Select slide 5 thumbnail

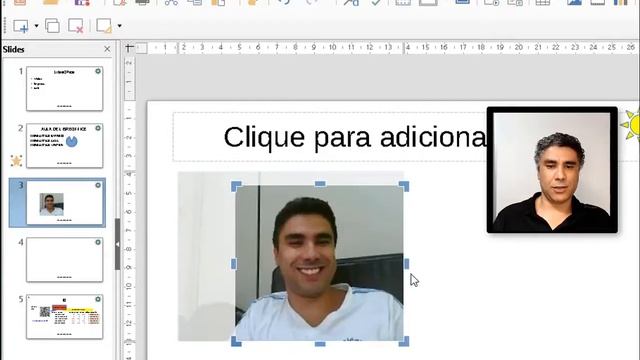coord(64,317)
